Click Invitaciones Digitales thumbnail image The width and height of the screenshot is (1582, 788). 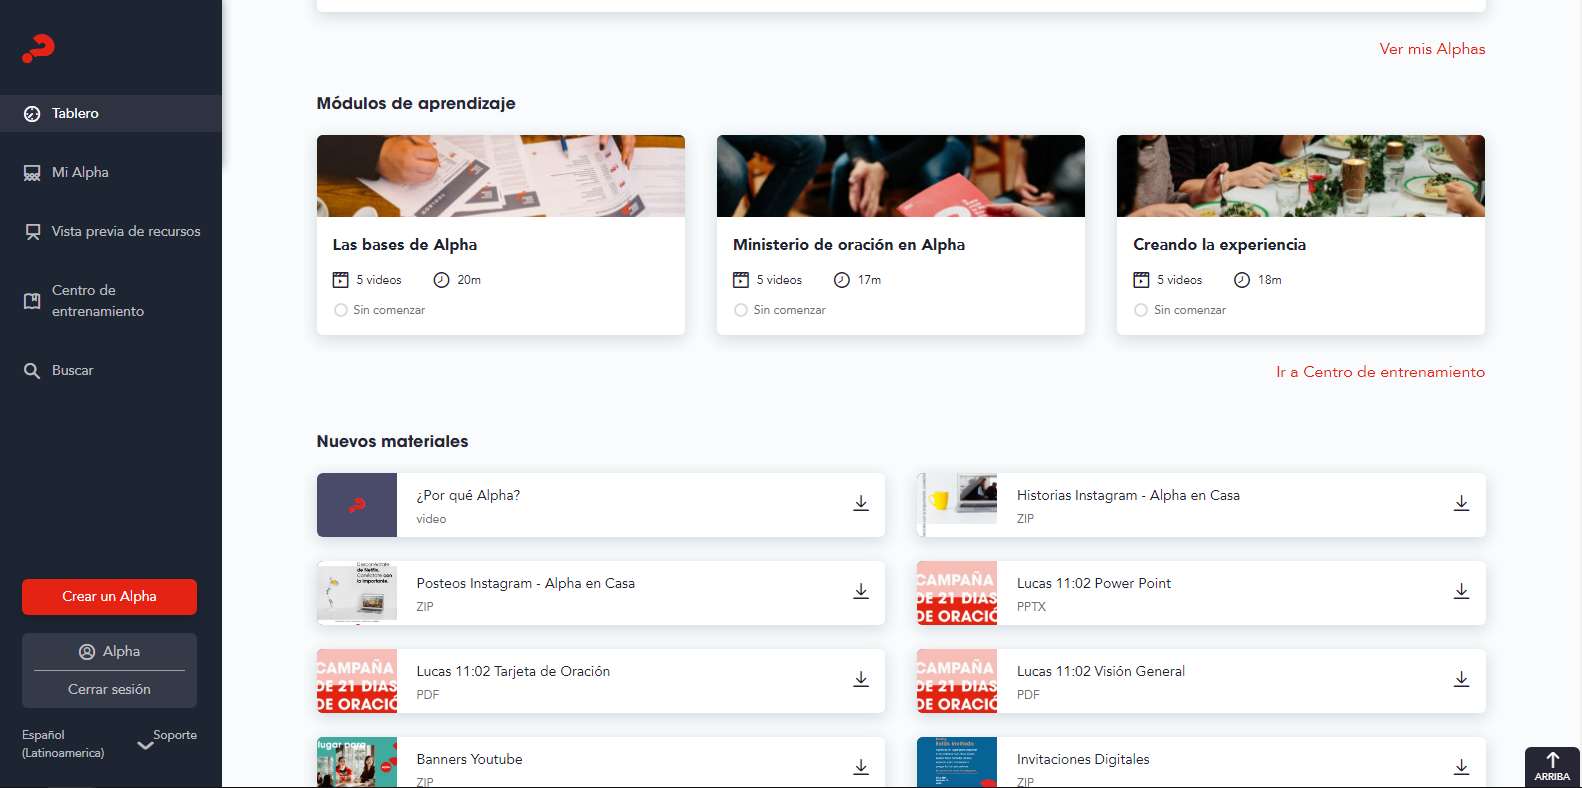[957, 762]
